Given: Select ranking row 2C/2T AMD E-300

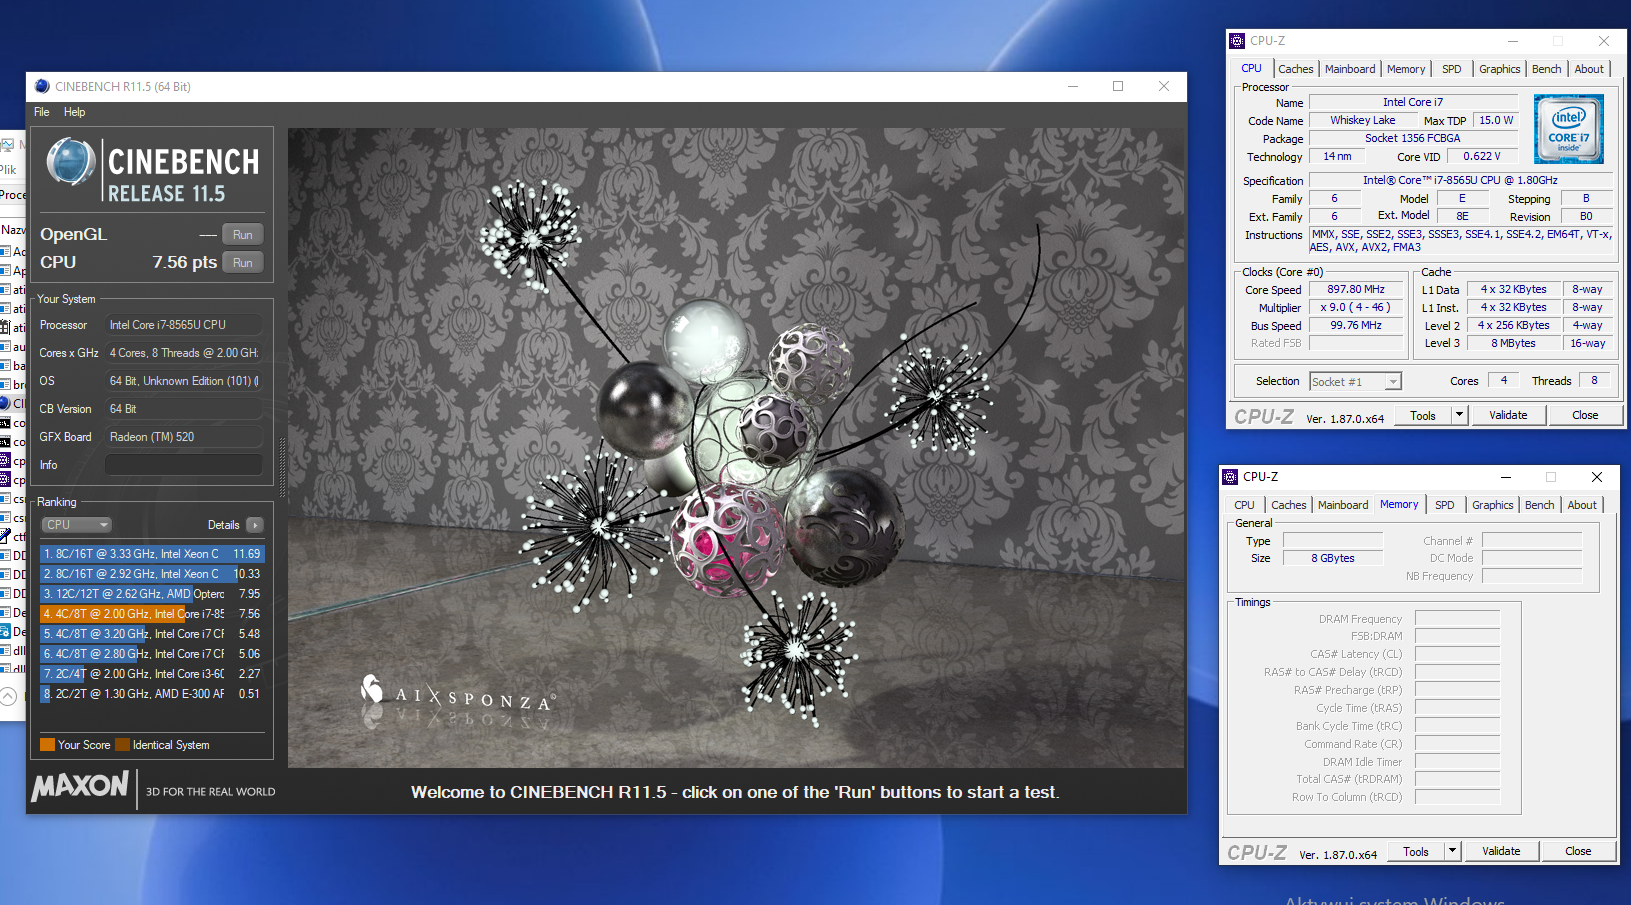Looking at the screenshot, I should [152, 694].
